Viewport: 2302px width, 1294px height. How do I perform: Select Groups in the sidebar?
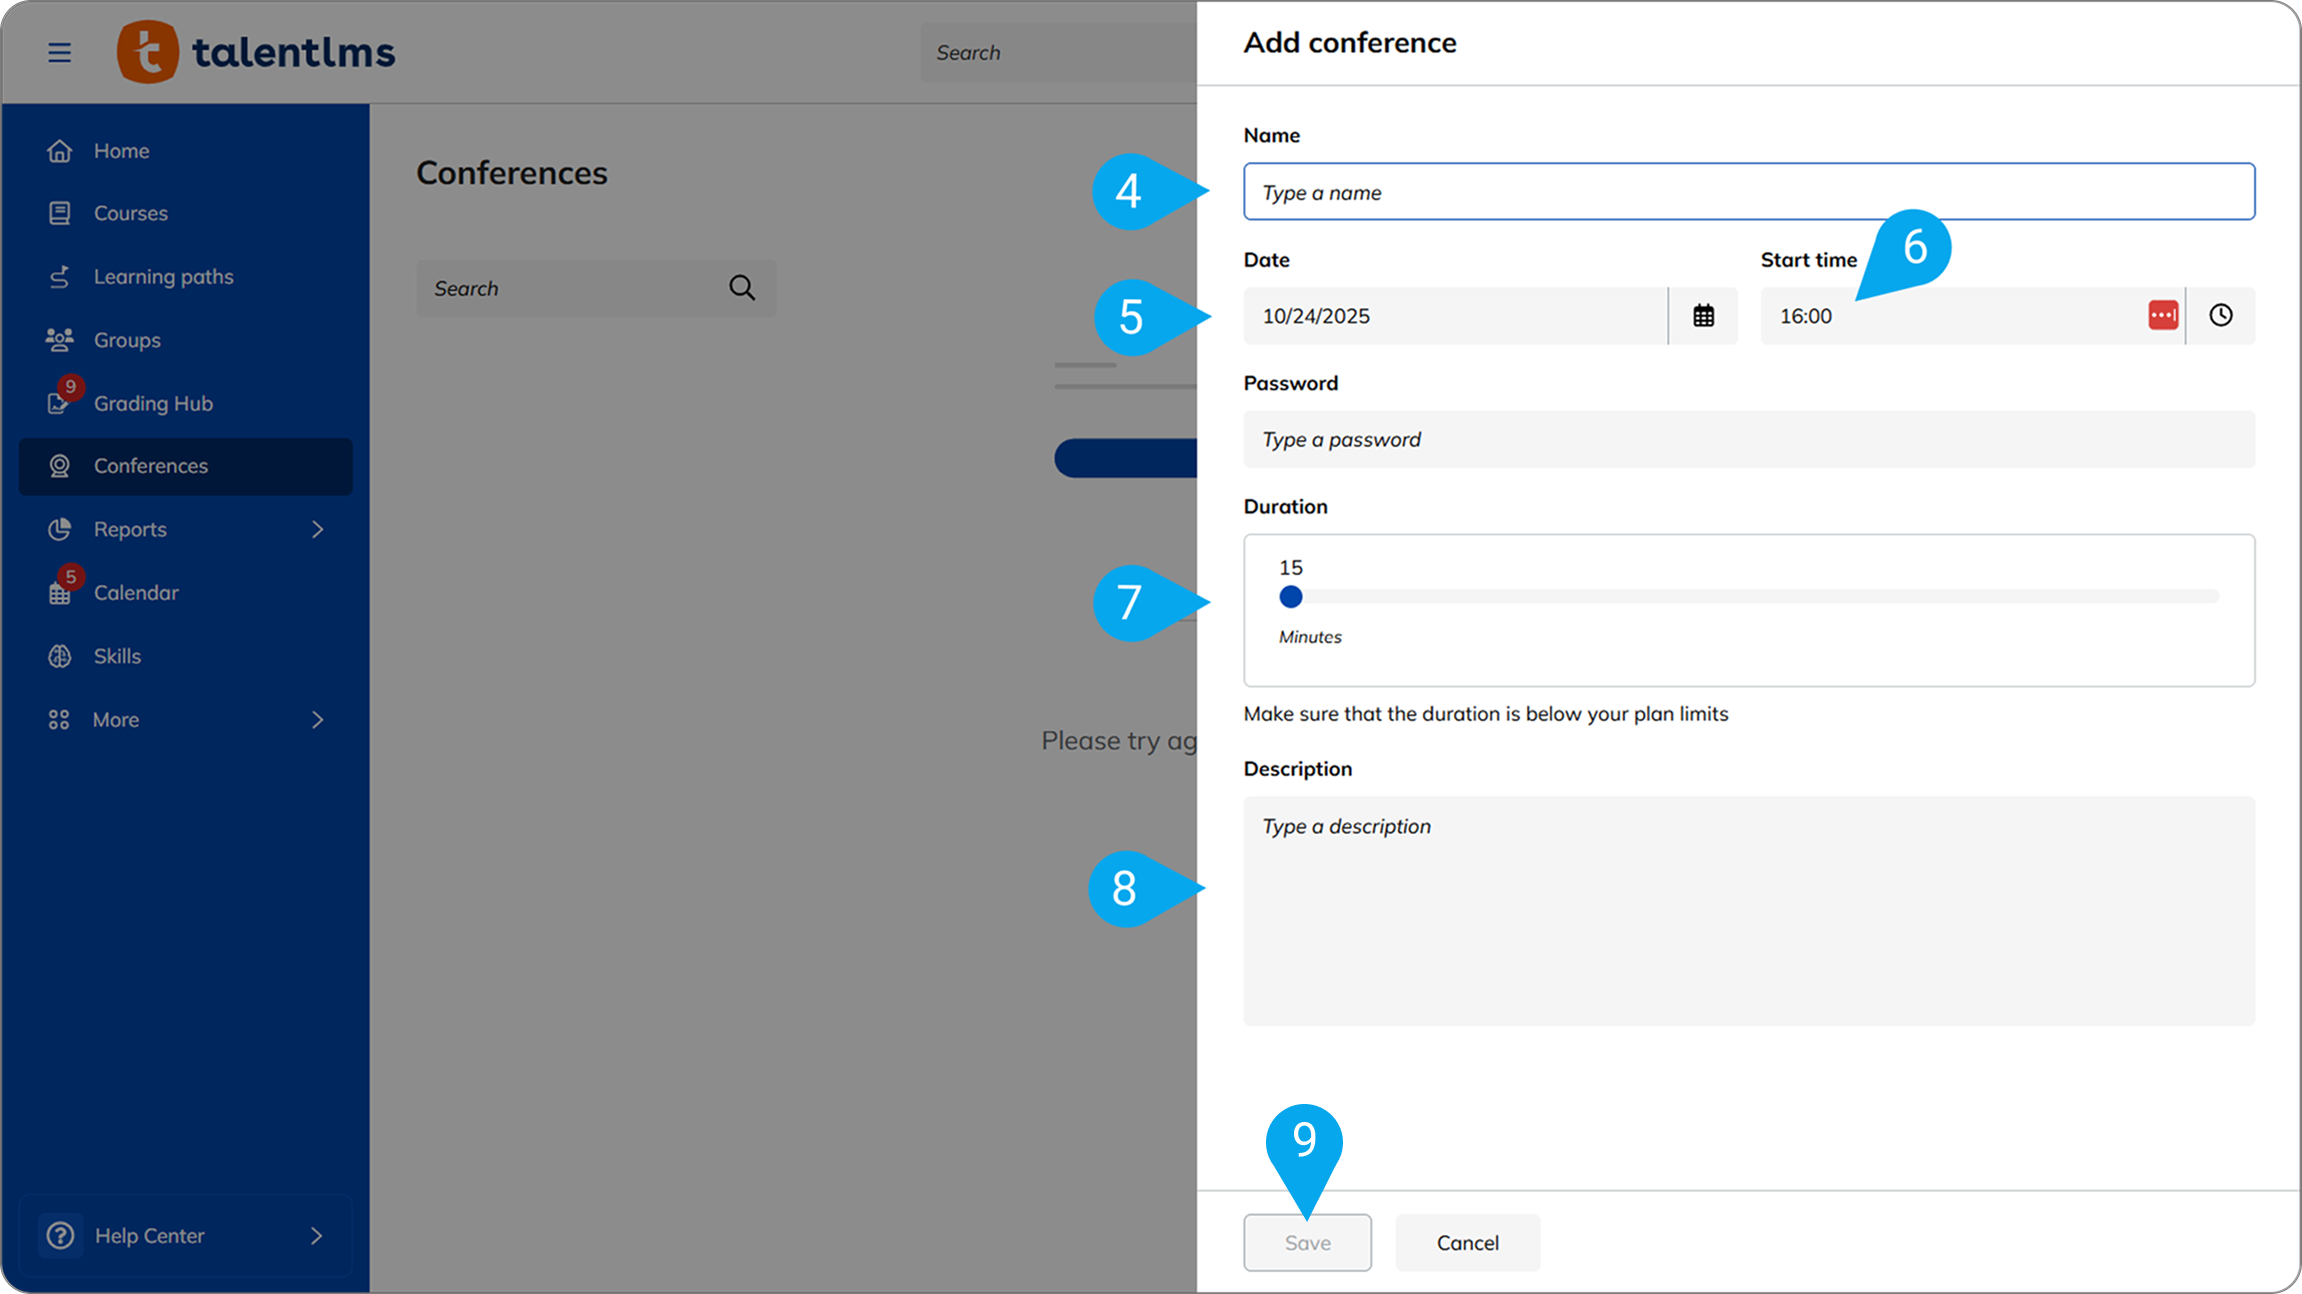point(127,340)
